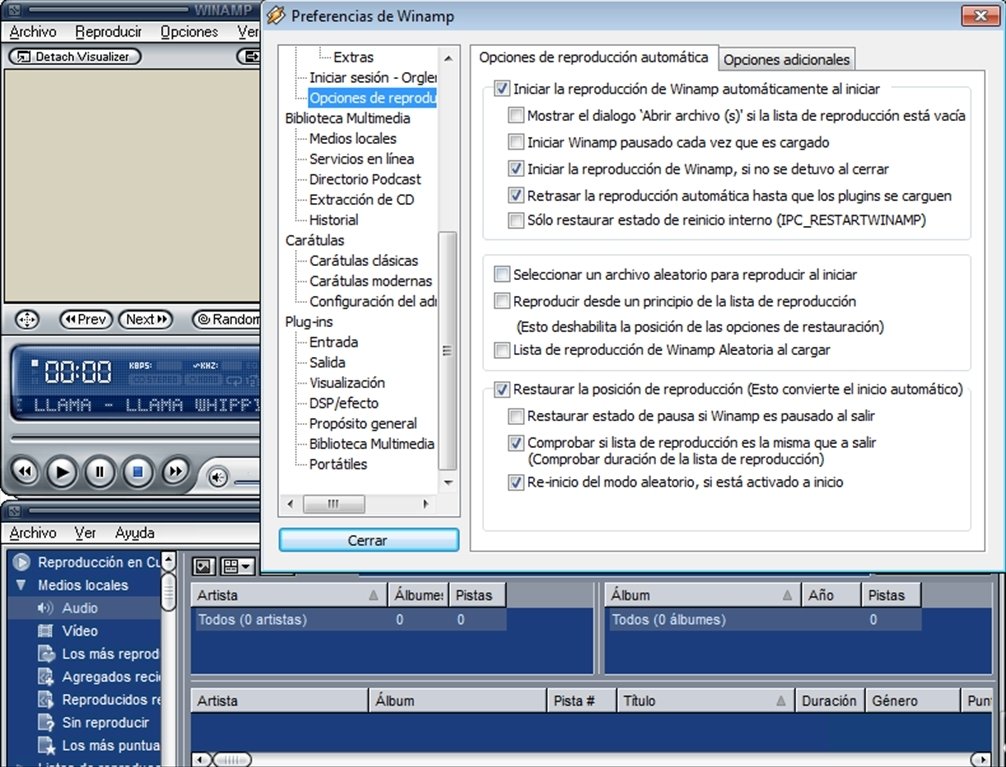
Task: Click the album art view icon in library
Action: tap(204, 566)
